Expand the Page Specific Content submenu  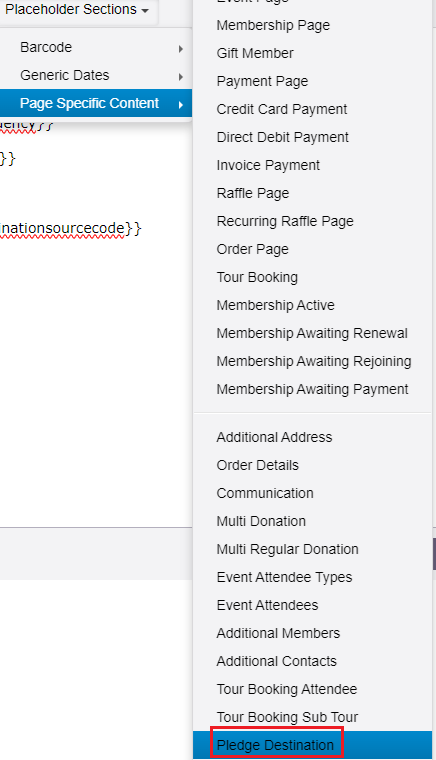point(96,103)
